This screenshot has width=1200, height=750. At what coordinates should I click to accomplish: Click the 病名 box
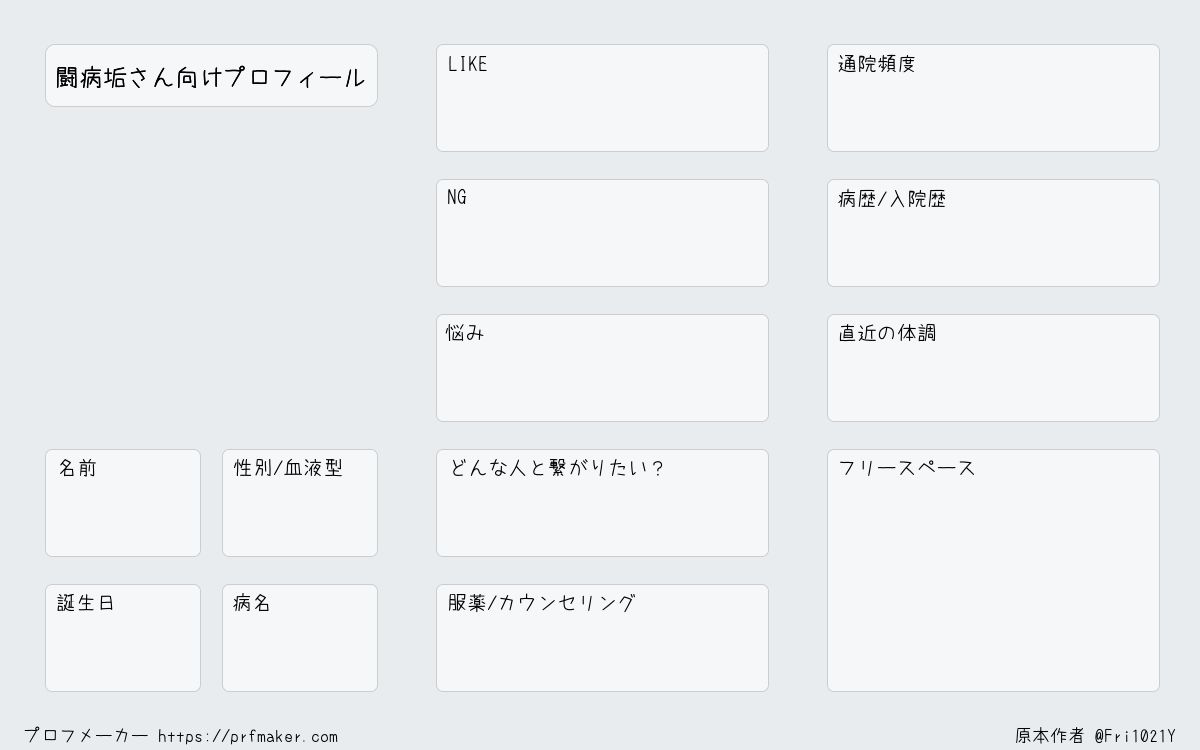pyautogui.click(x=300, y=638)
